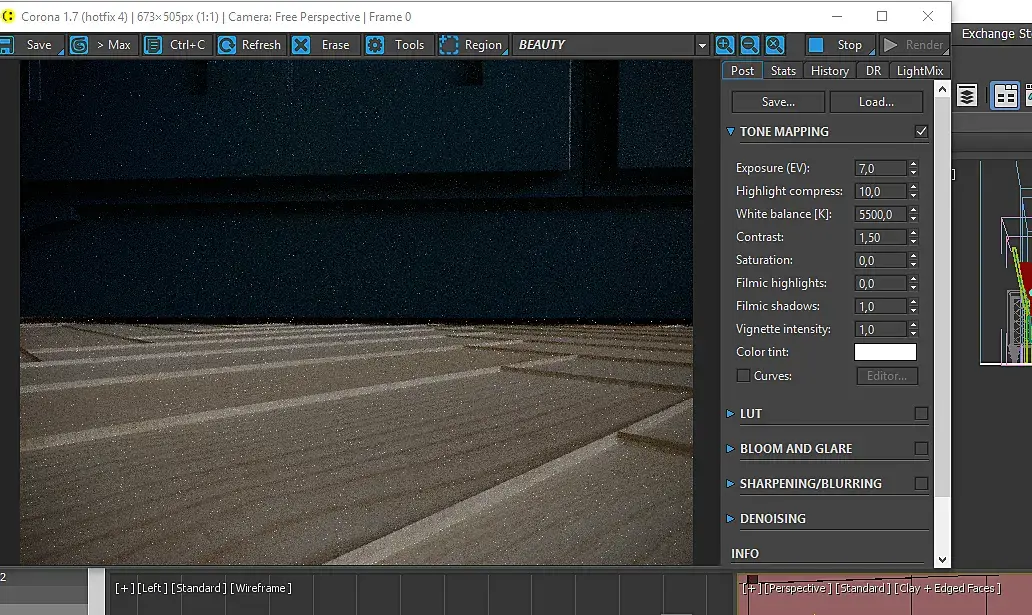Activate the Region selection icon
1032x615 pixels.
click(449, 45)
